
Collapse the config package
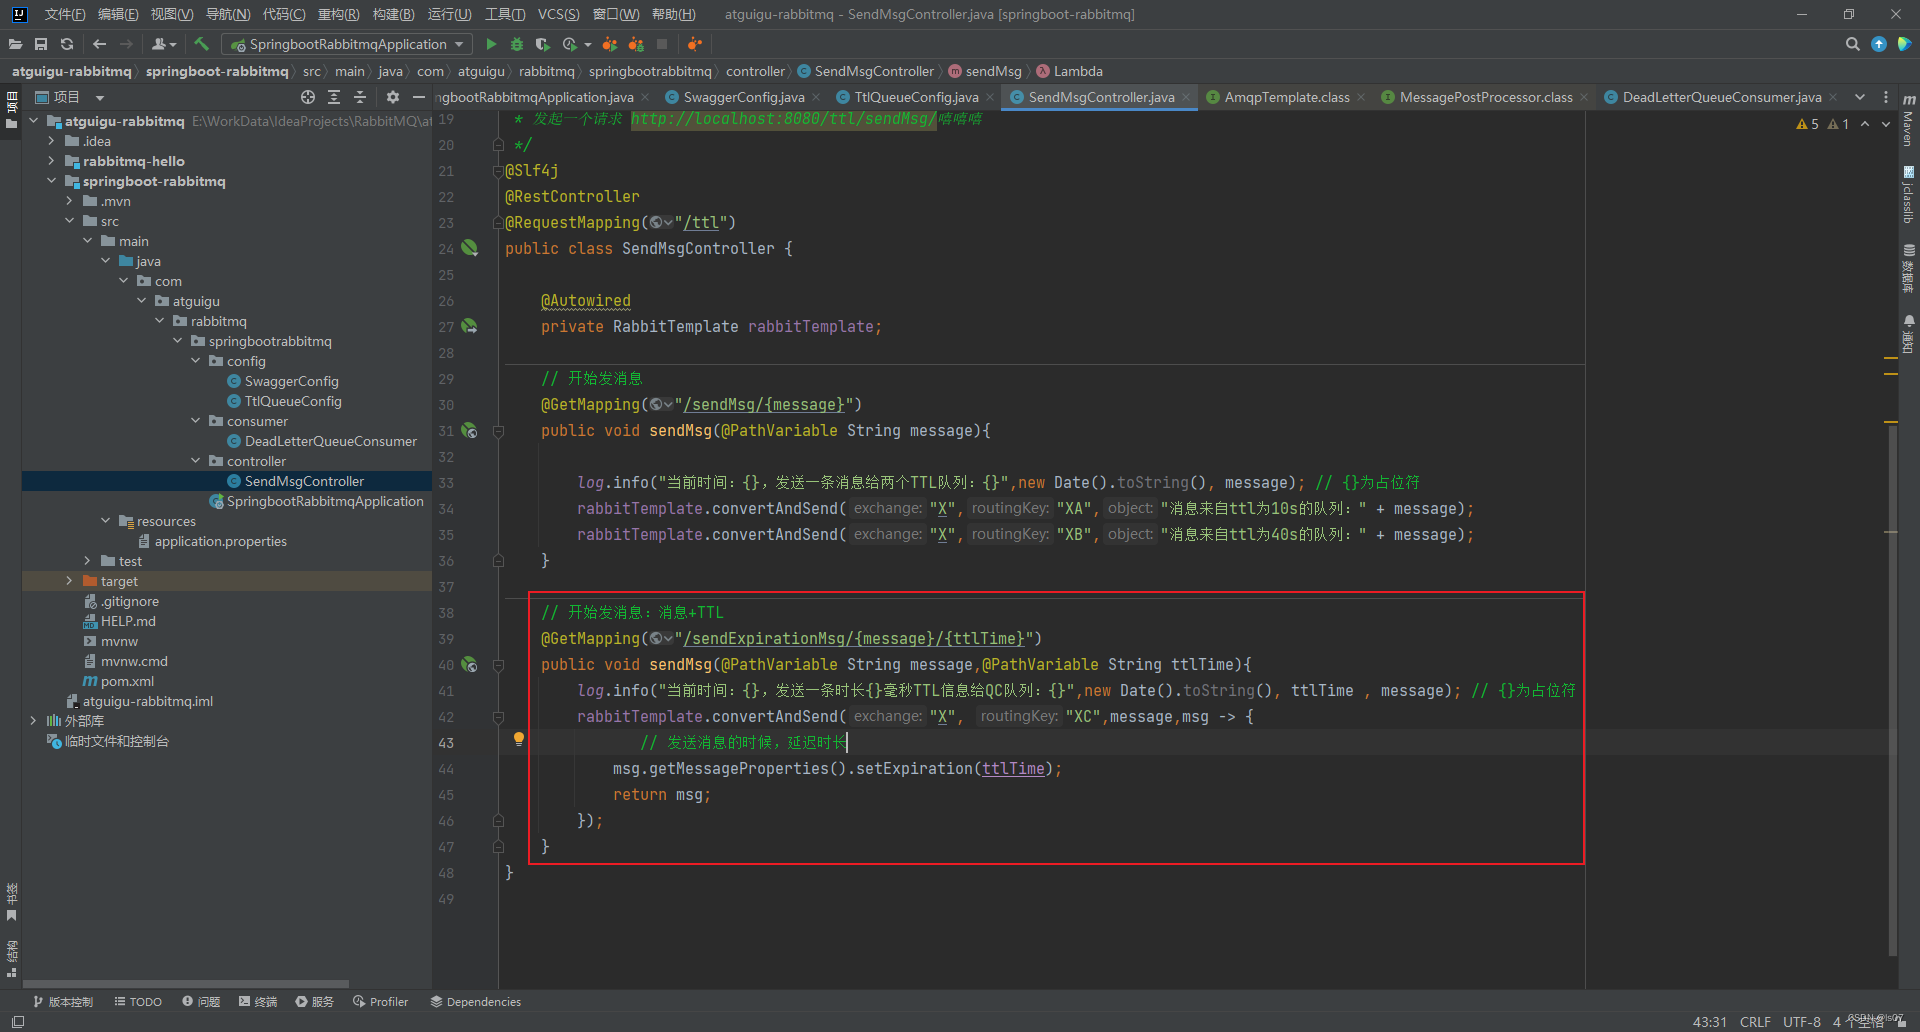(195, 361)
